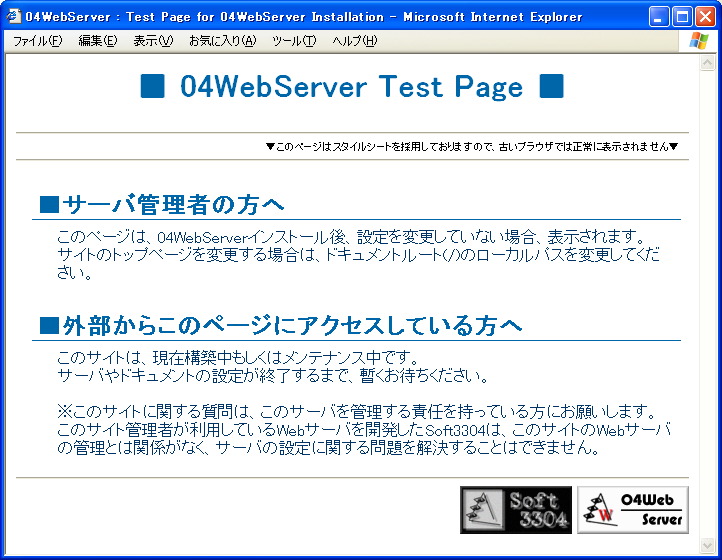Open the ツール(T) menu
Image resolution: width=722 pixels, height=560 pixels.
tap(294, 41)
